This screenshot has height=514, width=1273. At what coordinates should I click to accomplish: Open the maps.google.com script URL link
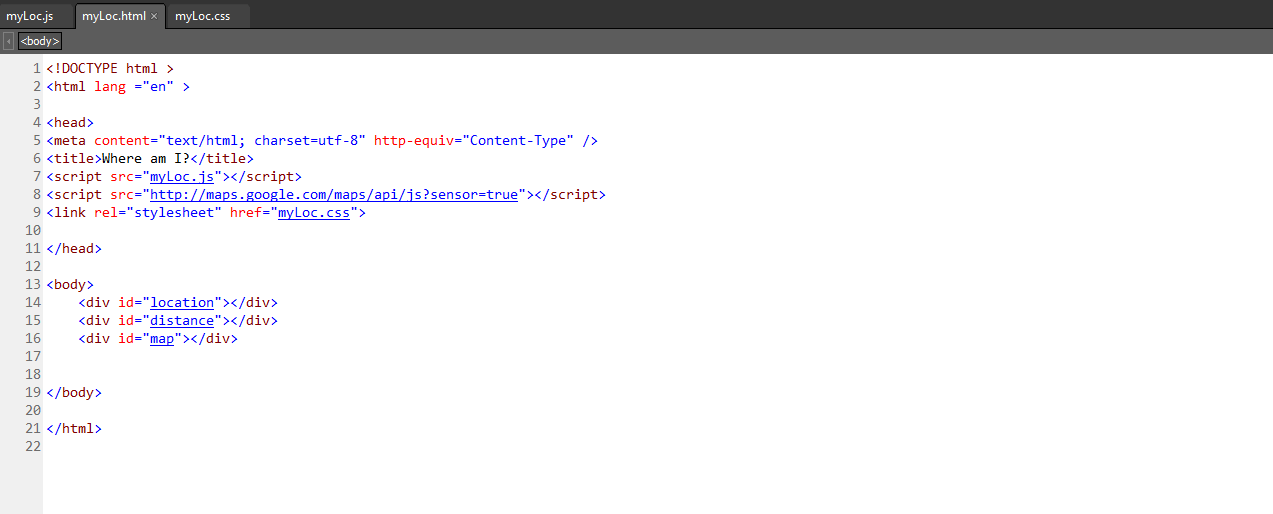334,195
